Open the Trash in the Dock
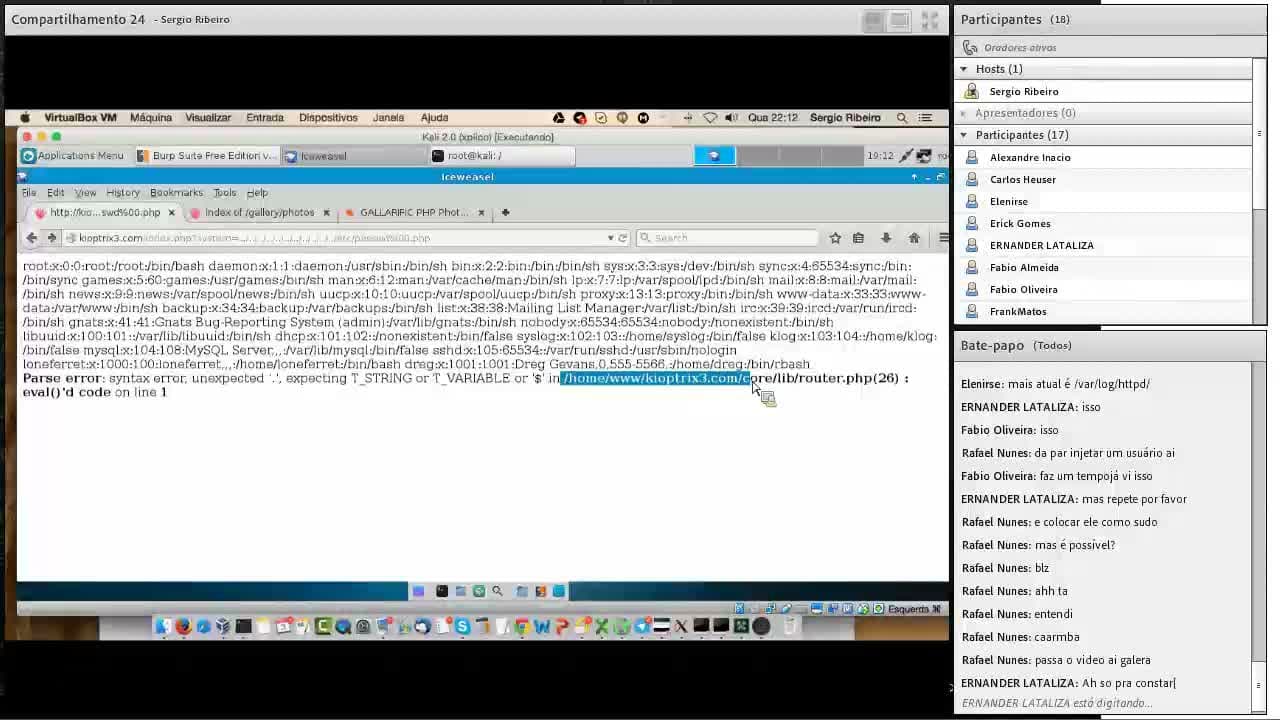The height and width of the screenshot is (720, 1280). [789, 627]
